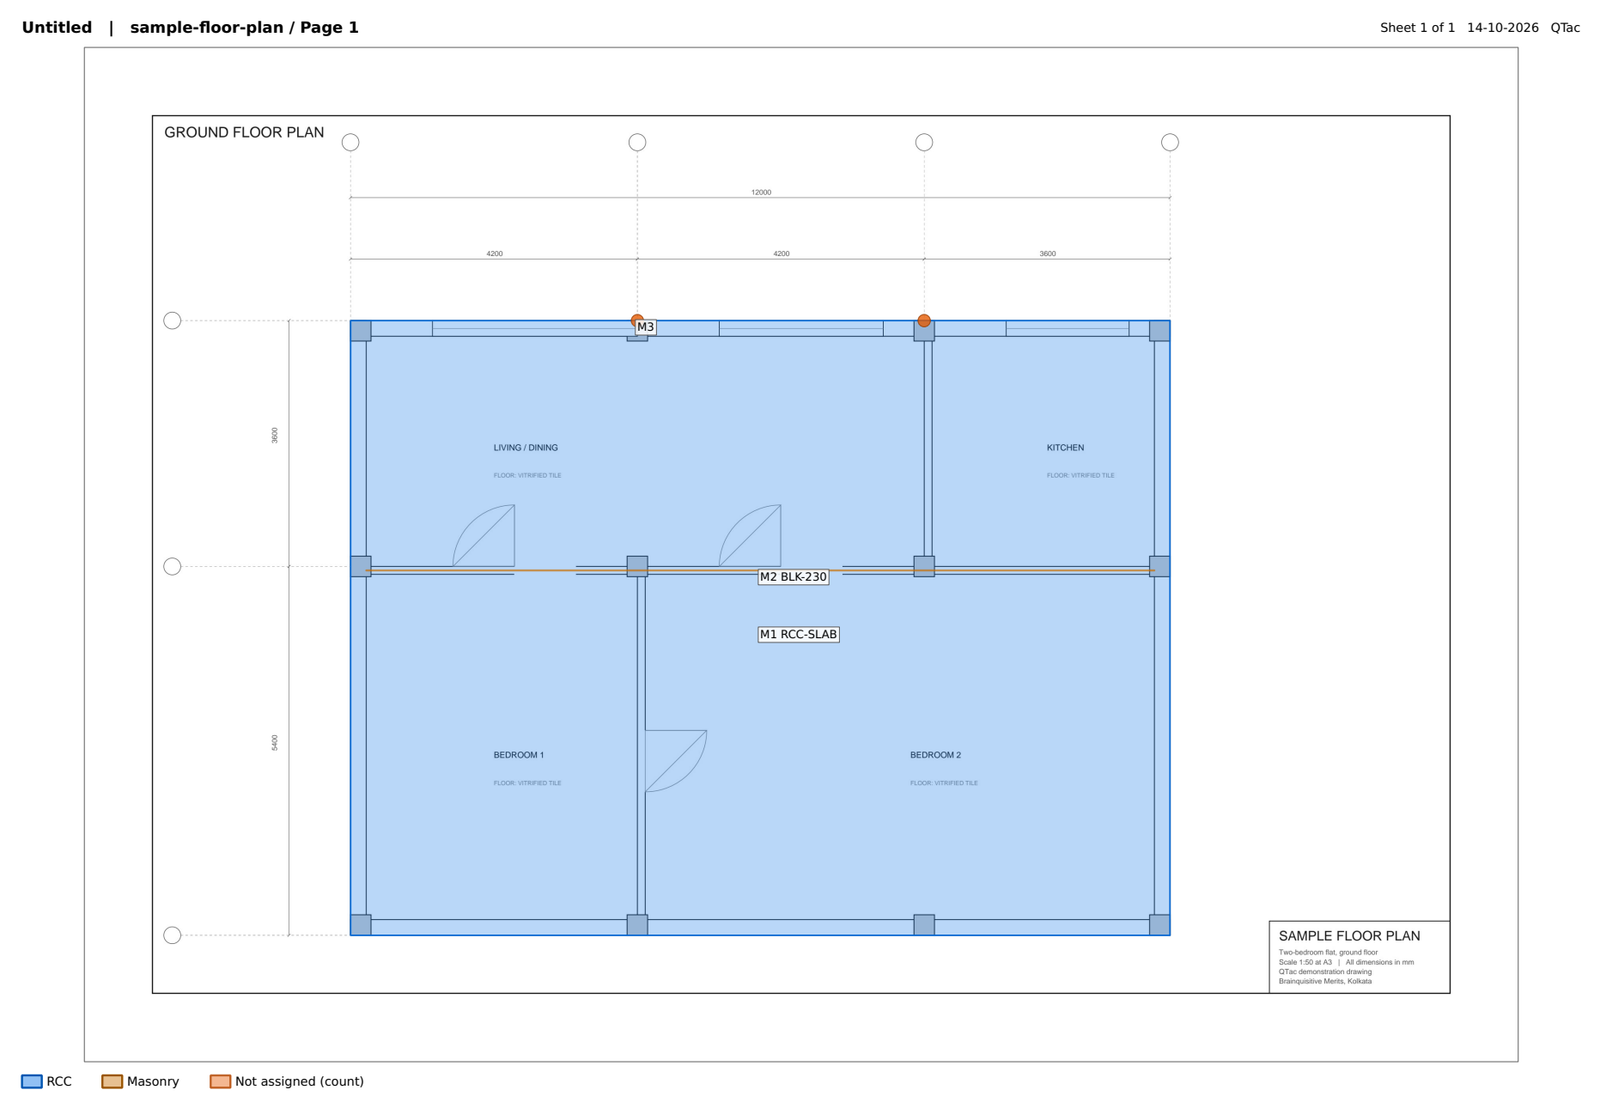Click the Brainquisitive Merits, Kolkata line
Viewport: 1600px width, 1109px height.
(x=1325, y=981)
